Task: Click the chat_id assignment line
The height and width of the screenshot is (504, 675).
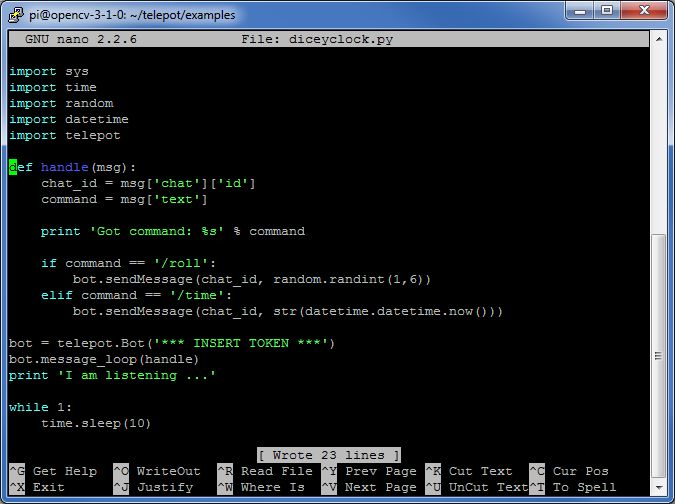Action: pos(148,183)
